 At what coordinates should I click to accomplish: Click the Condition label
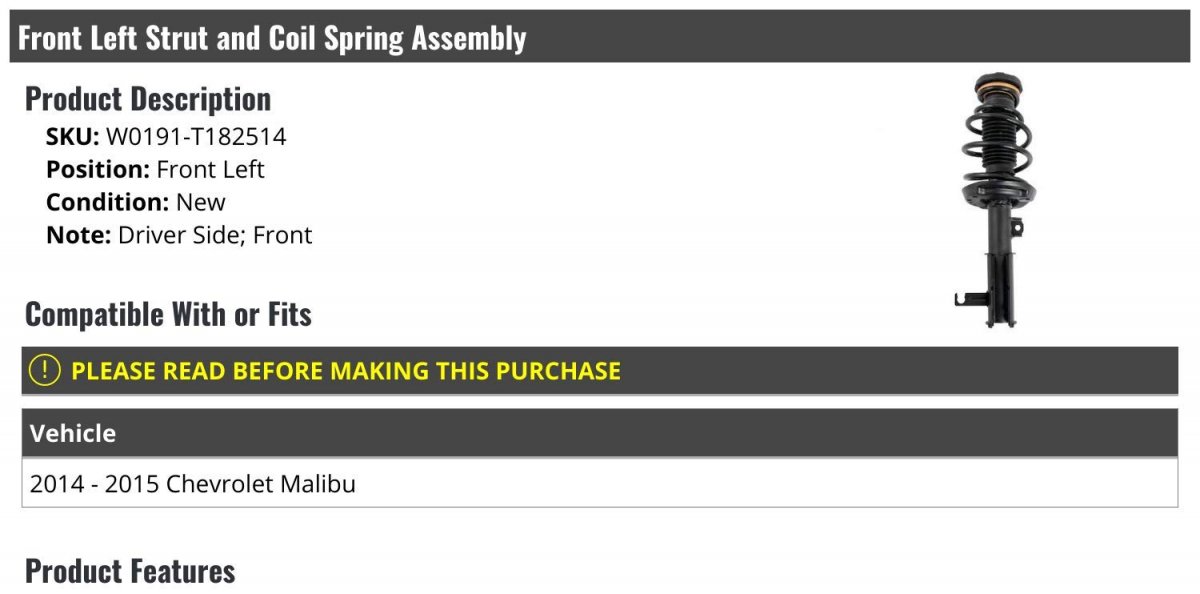pyautogui.click(x=107, y=202)
